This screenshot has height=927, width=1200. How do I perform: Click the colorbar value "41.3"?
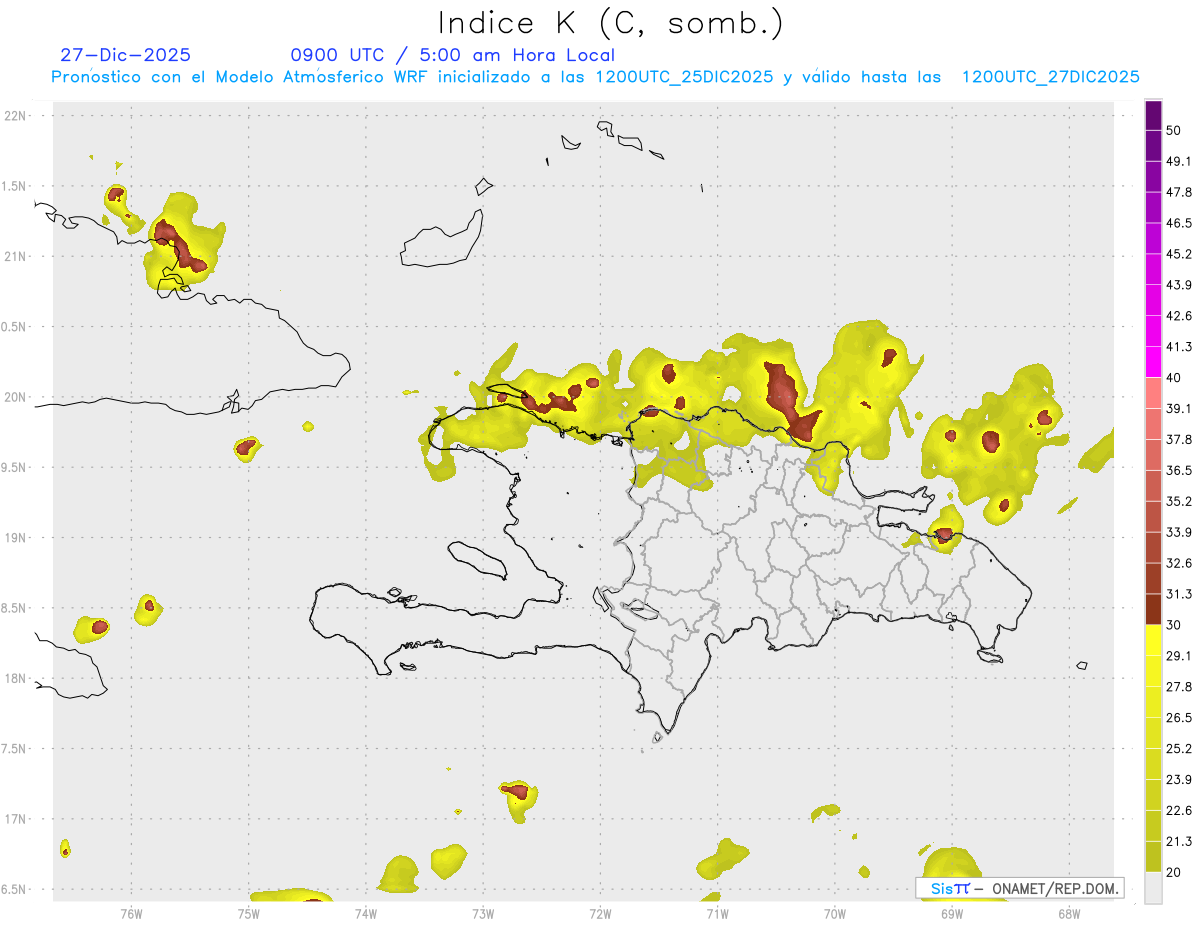pos(1179,347)
